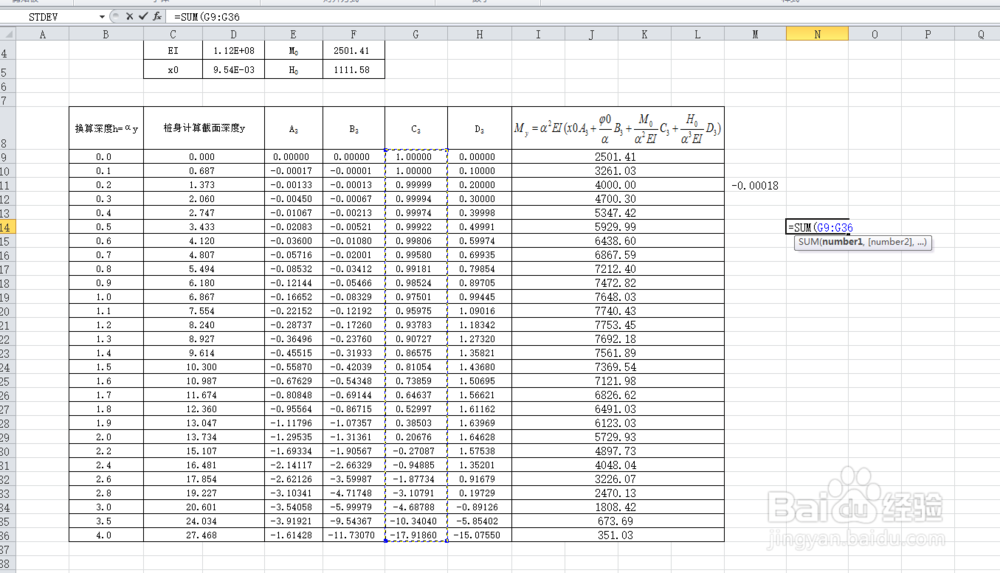Select My value 673.69
The width and height of the screenshot is (1000, 573).
tap(617, 521)
